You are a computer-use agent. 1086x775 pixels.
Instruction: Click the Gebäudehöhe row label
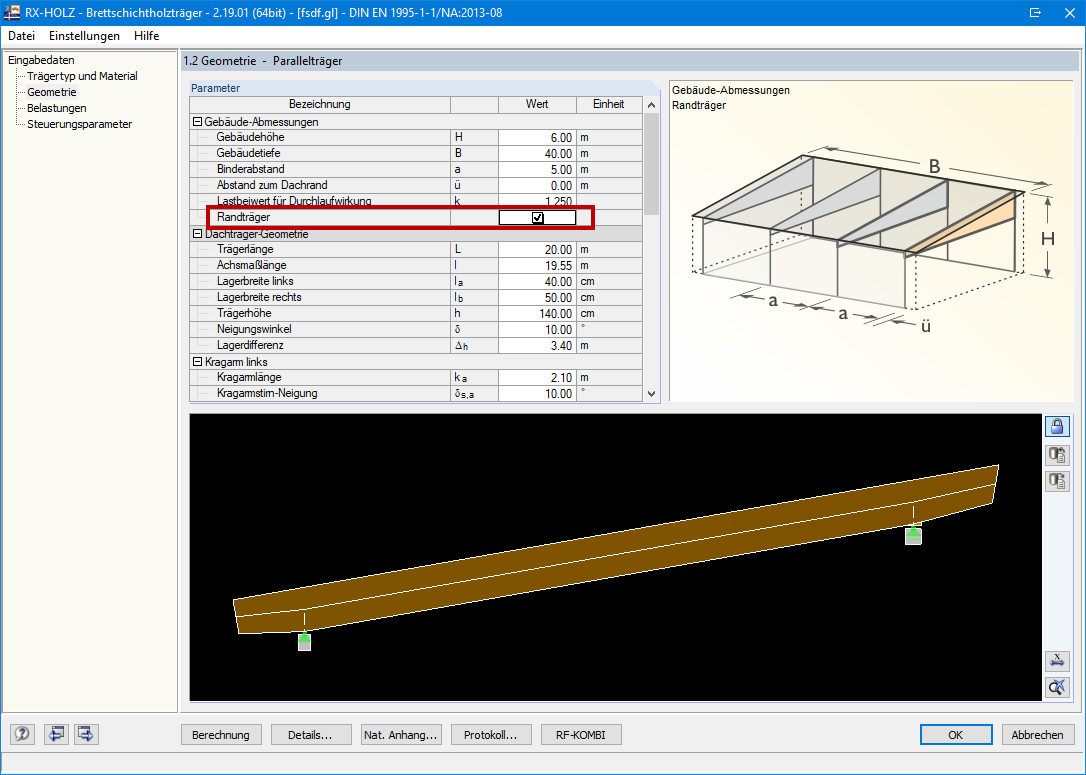250,137
